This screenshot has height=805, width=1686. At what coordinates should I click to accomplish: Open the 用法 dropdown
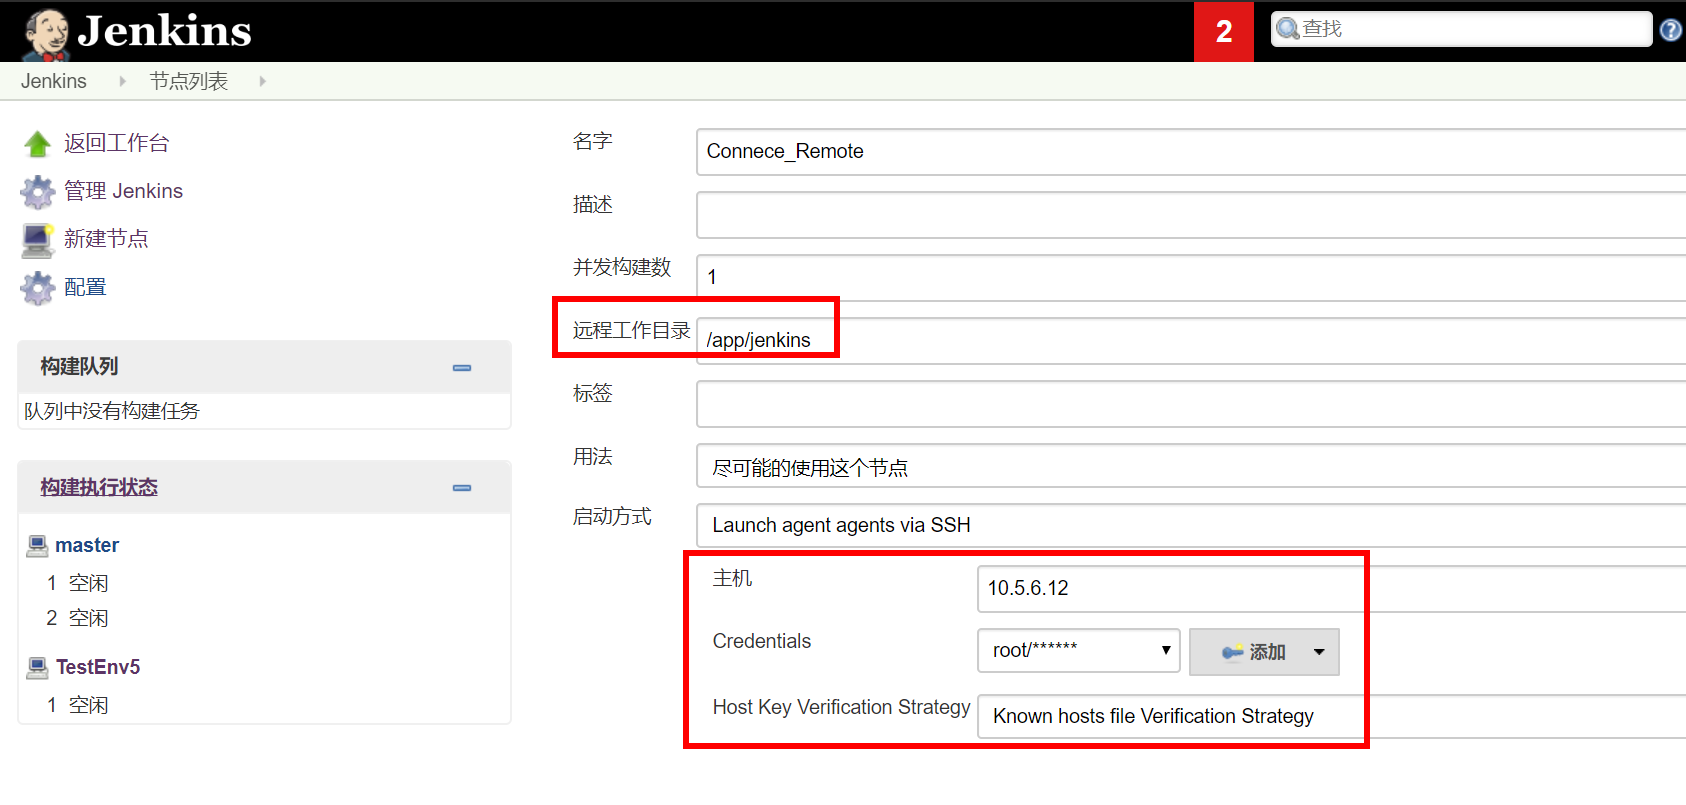(1191, 466)
